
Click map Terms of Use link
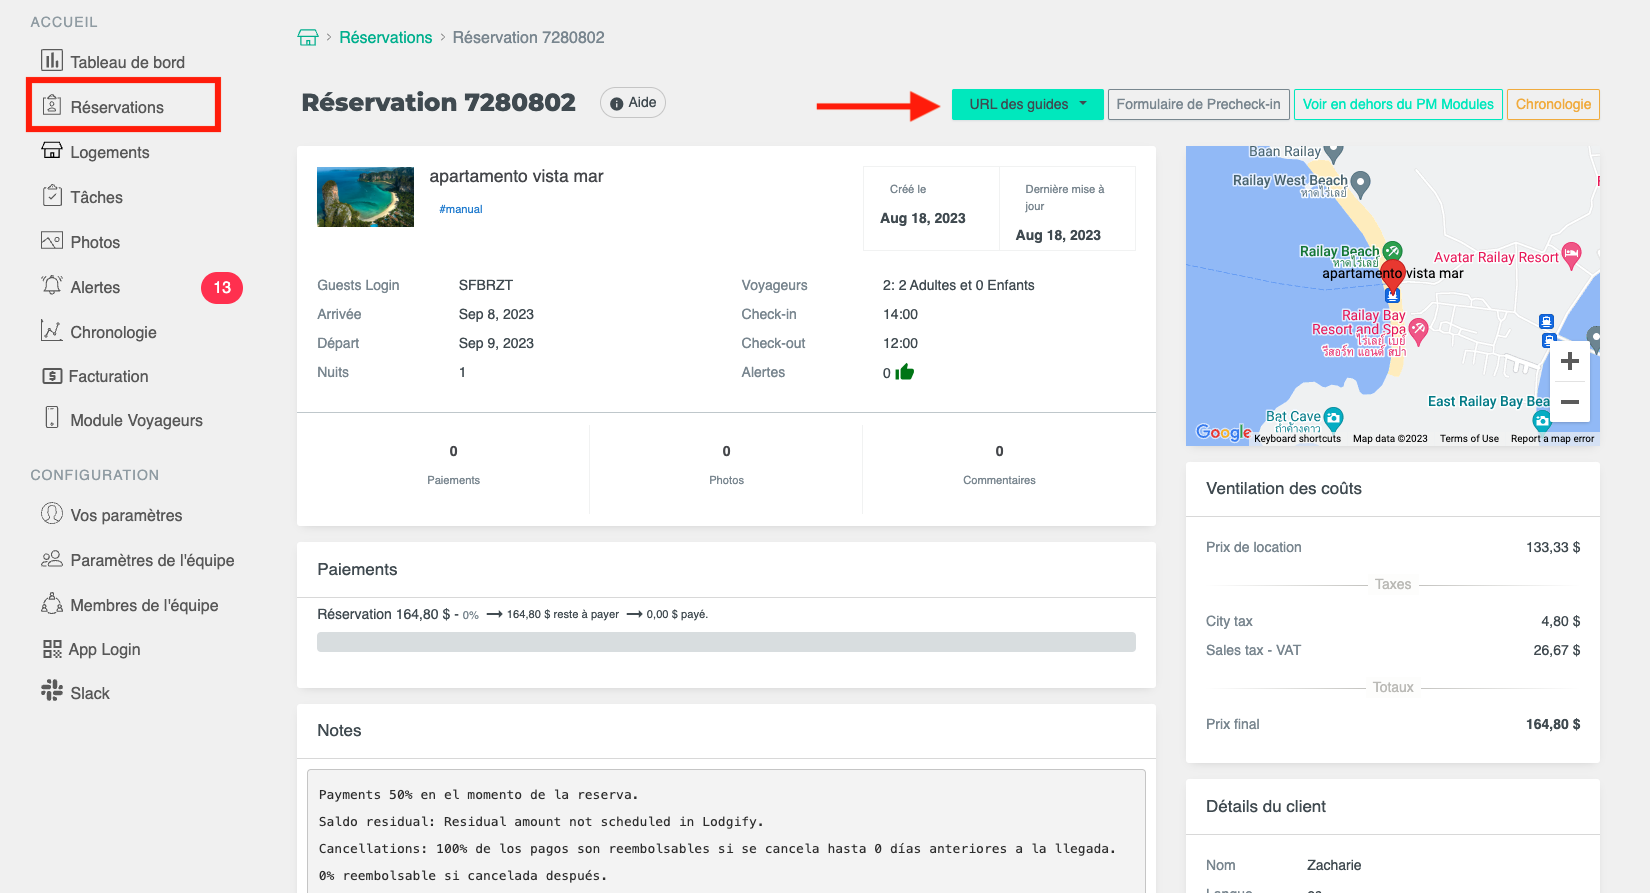tap(1469, 438)
